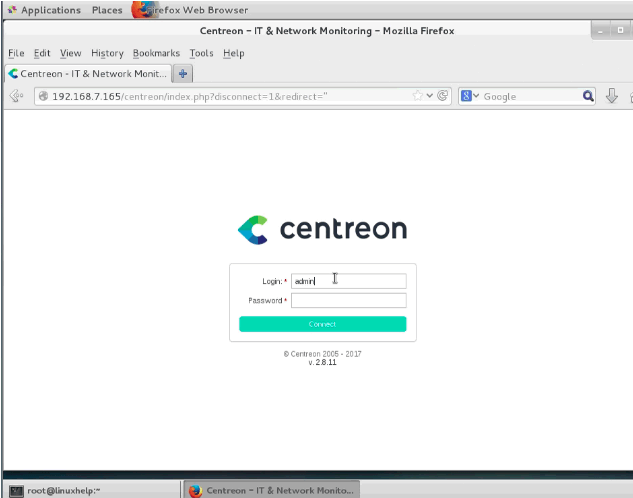Select the Centreon - IT & Network Monit... tab
This screenshot has height=498, width=633.
click(88, 74)
